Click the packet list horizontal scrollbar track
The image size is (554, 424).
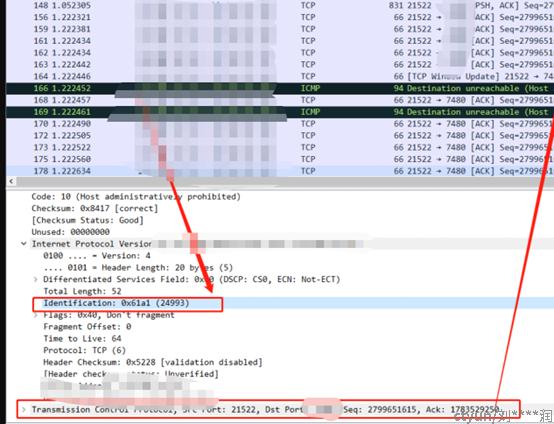pyautogui.click(x=283, y=182)
